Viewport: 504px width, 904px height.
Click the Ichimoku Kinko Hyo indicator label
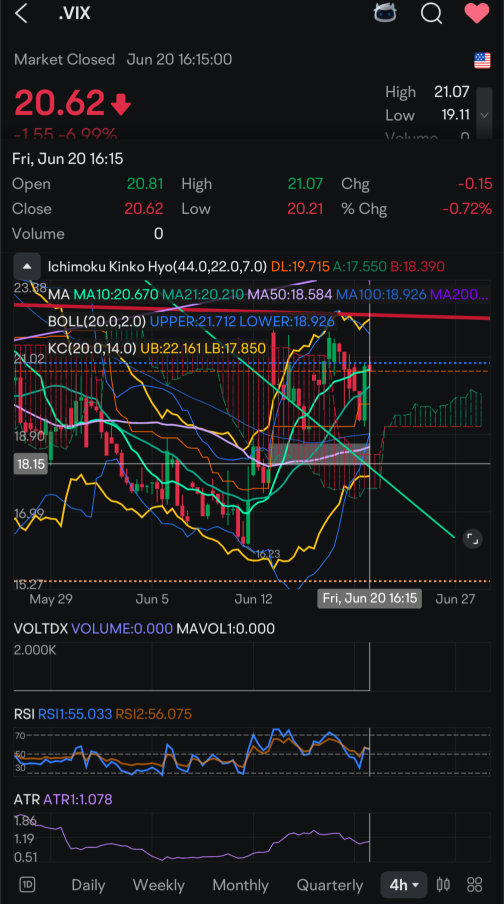click(x=157, y=266)
